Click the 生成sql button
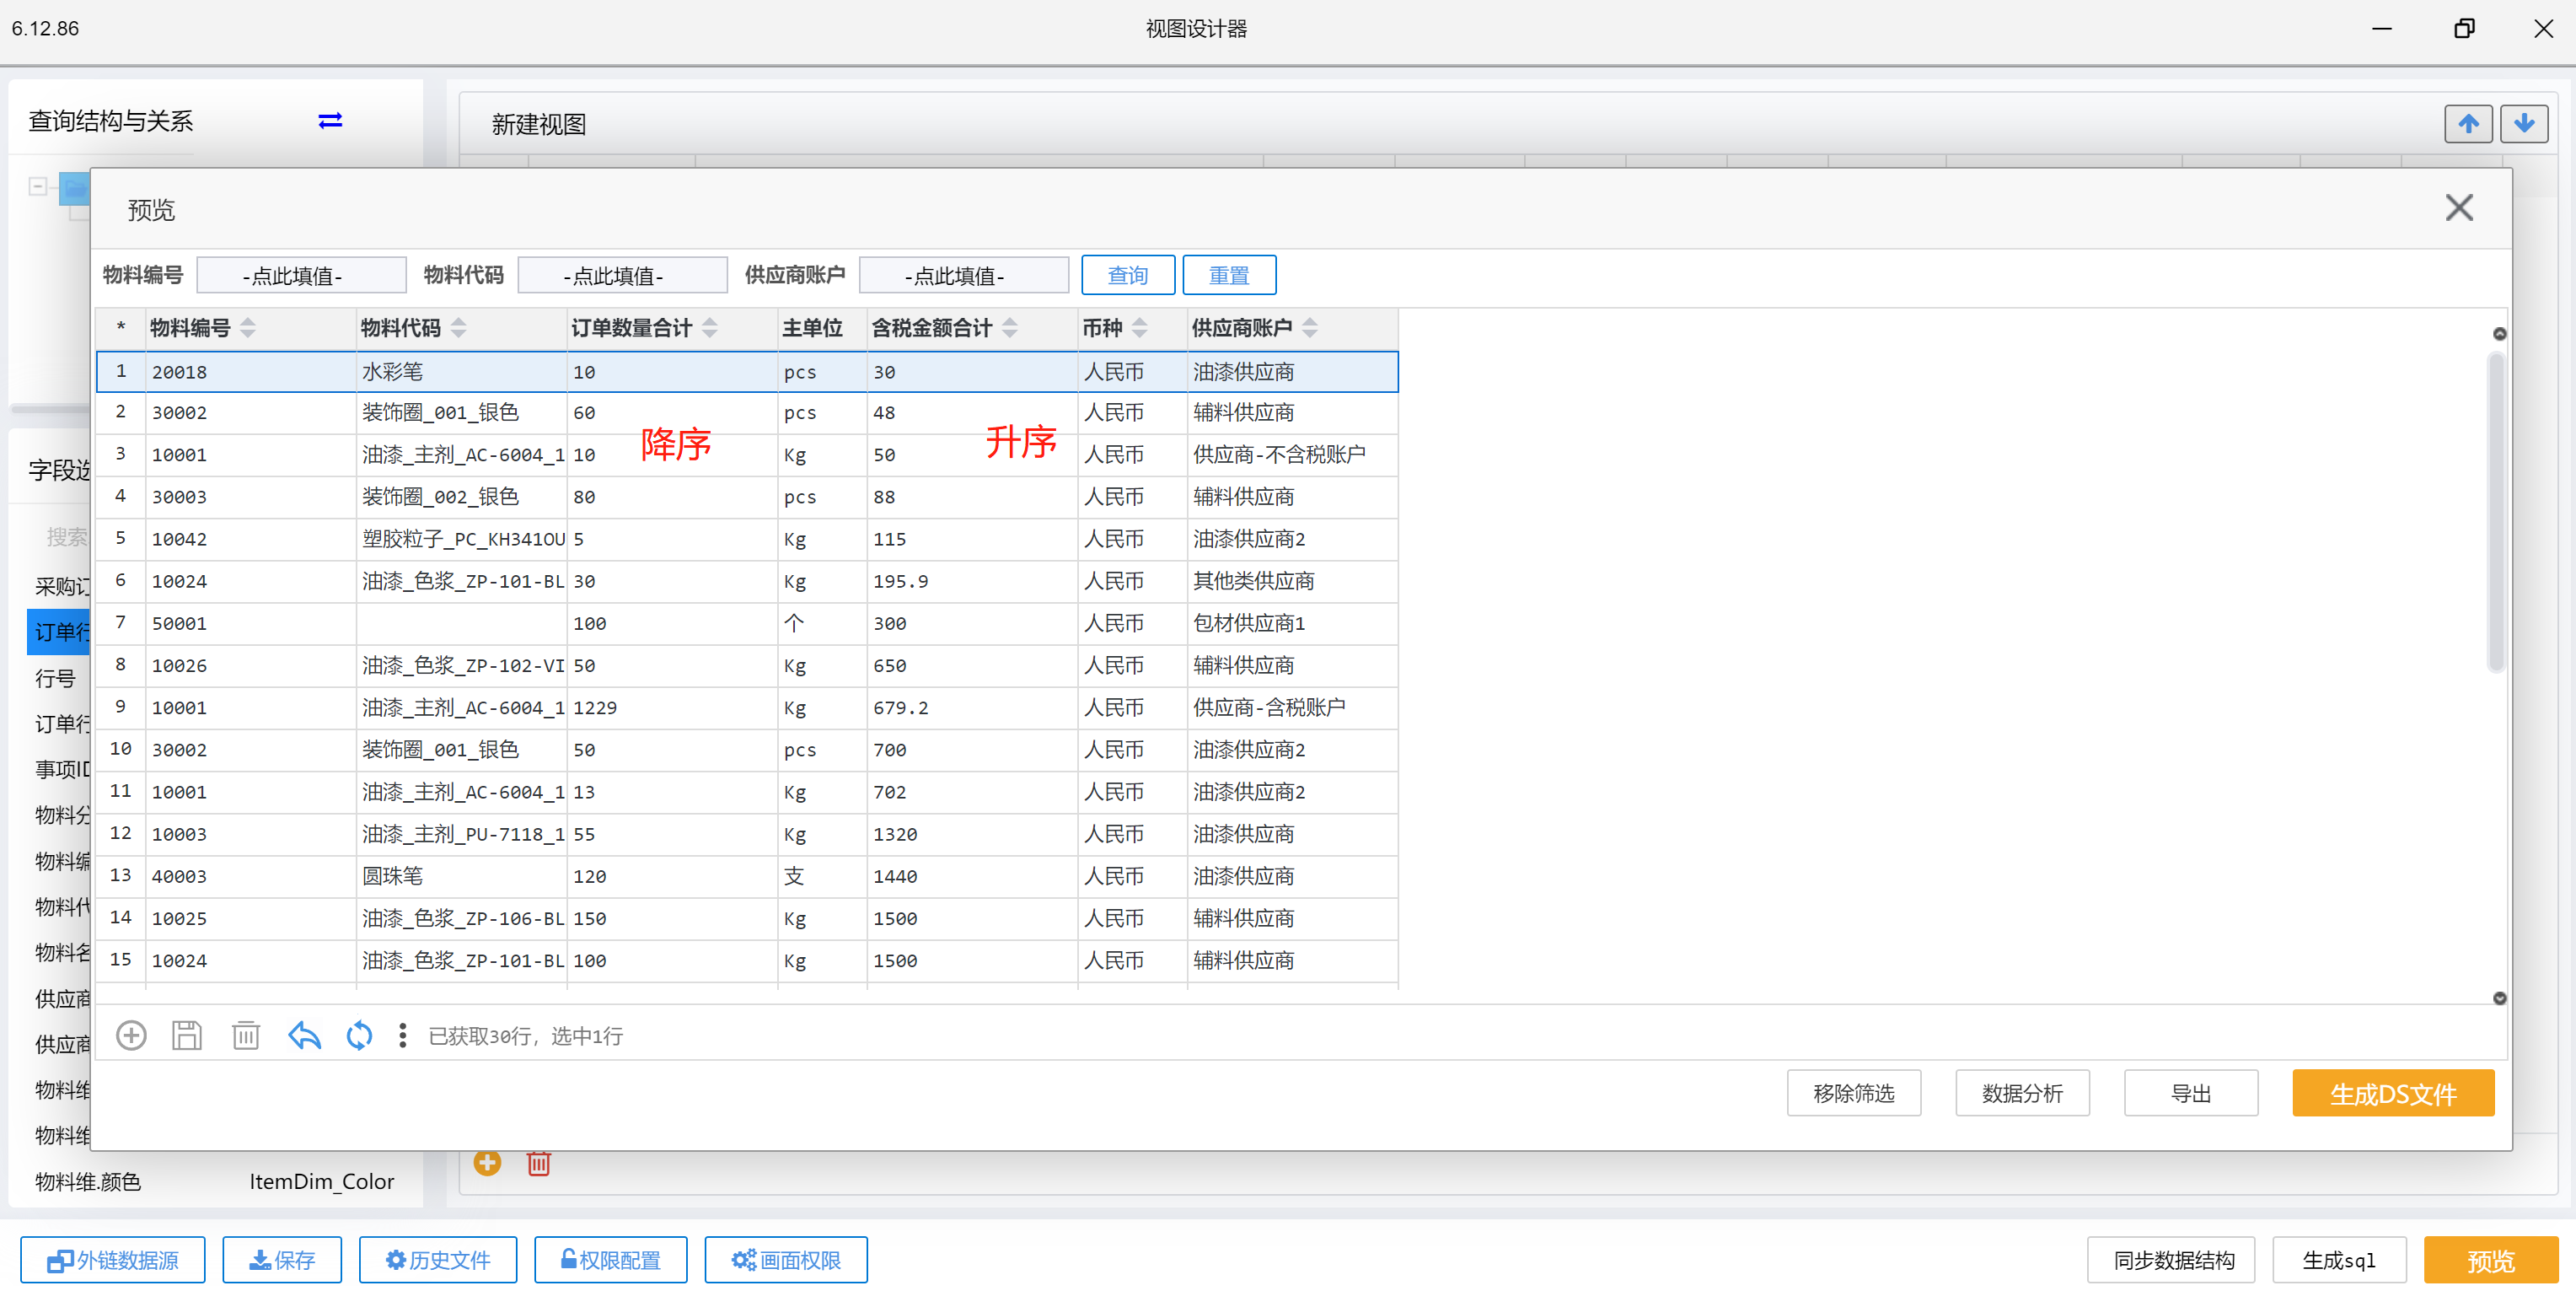The height and width of the screenshot is (1291, 2576). tap(2338, 1260)
